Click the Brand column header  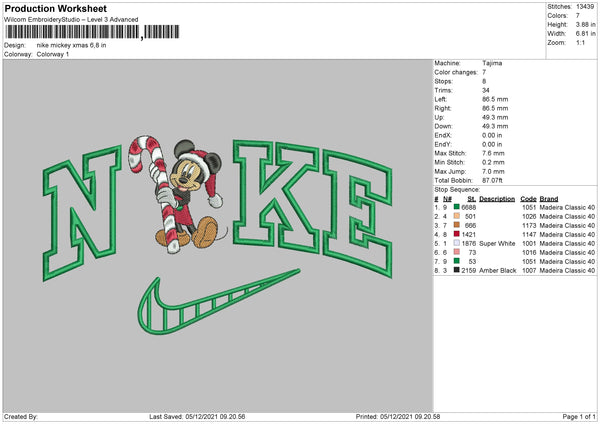[549, 199]
